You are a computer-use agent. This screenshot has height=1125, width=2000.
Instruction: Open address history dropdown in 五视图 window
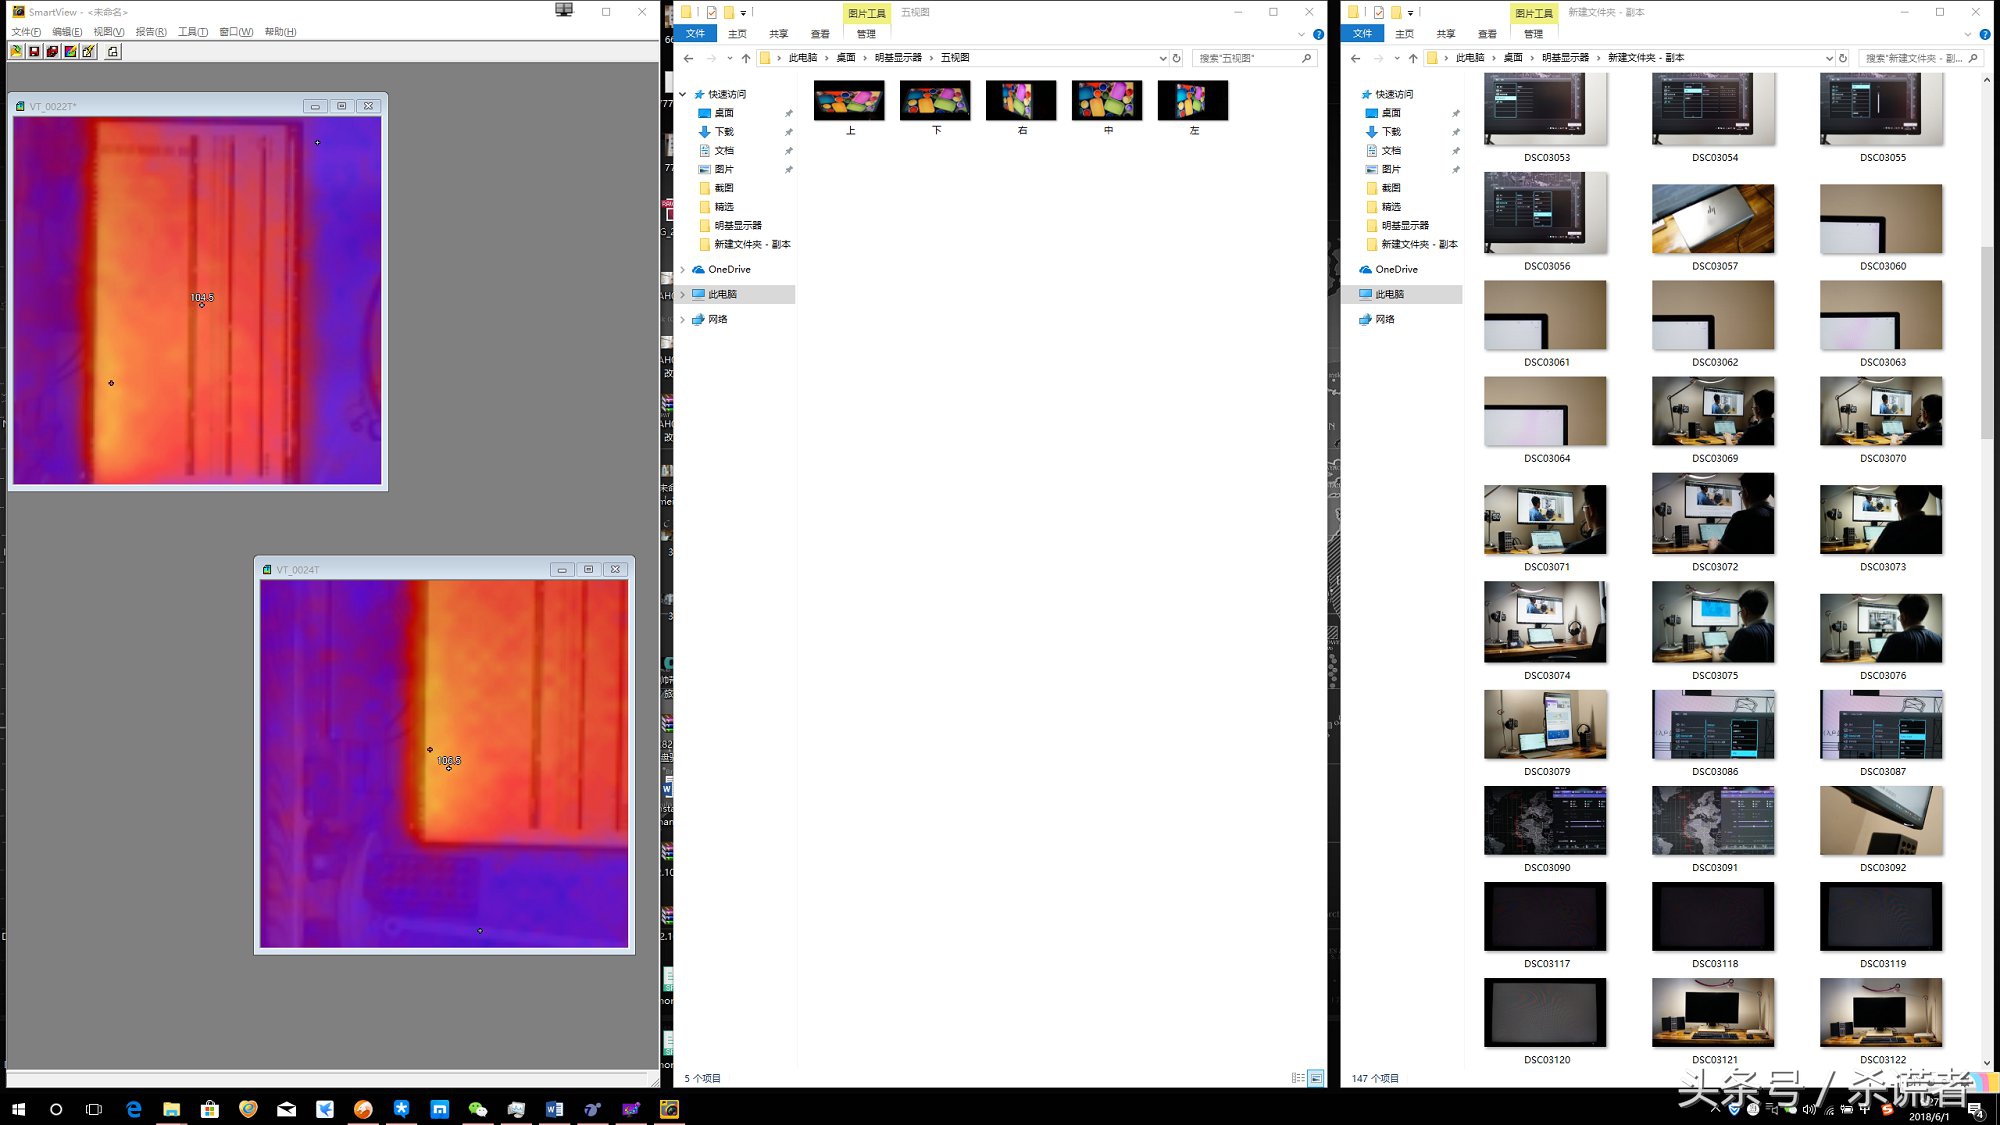click(1162, 58)
